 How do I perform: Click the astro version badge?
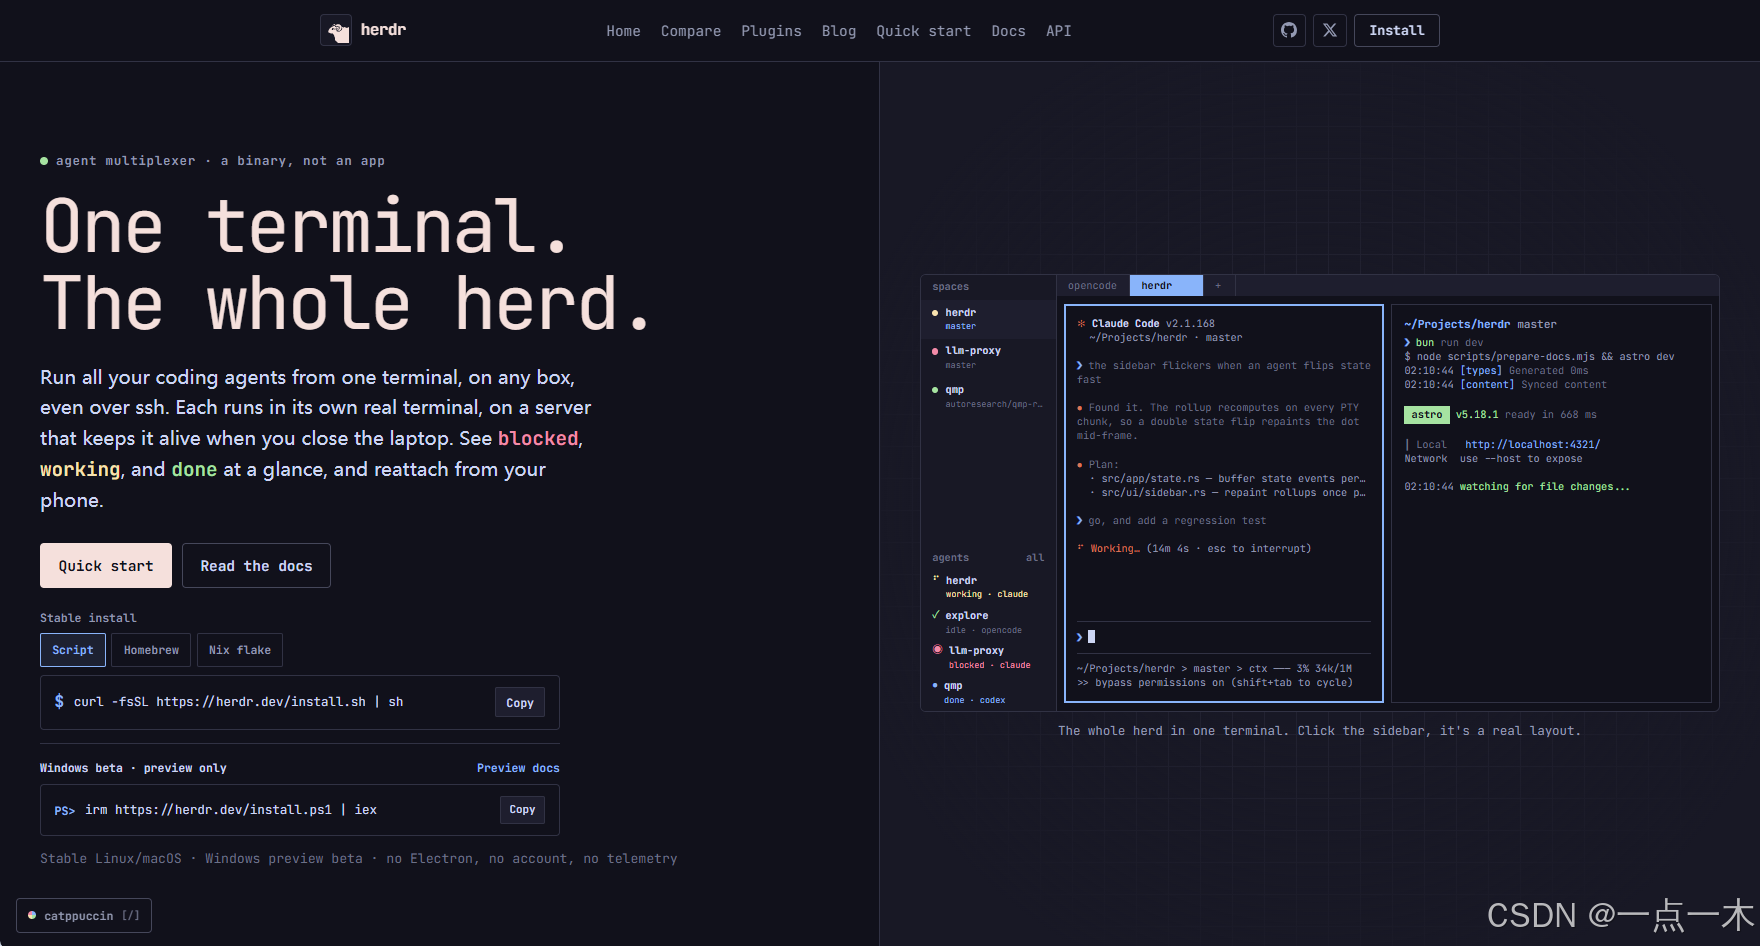click(x=1427, y=414)
